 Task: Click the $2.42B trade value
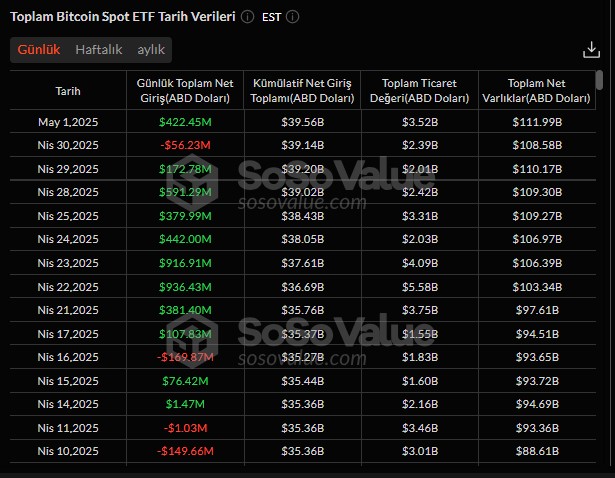pyautogui.click(x=420, y=192)
